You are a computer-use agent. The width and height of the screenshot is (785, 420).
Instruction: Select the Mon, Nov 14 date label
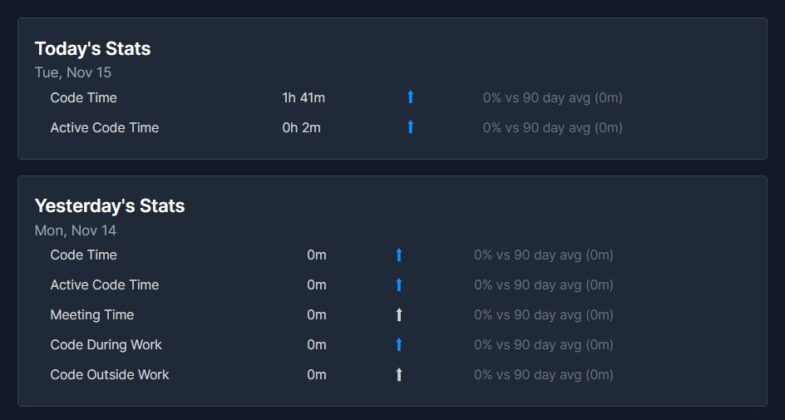(x=75, y=230)
